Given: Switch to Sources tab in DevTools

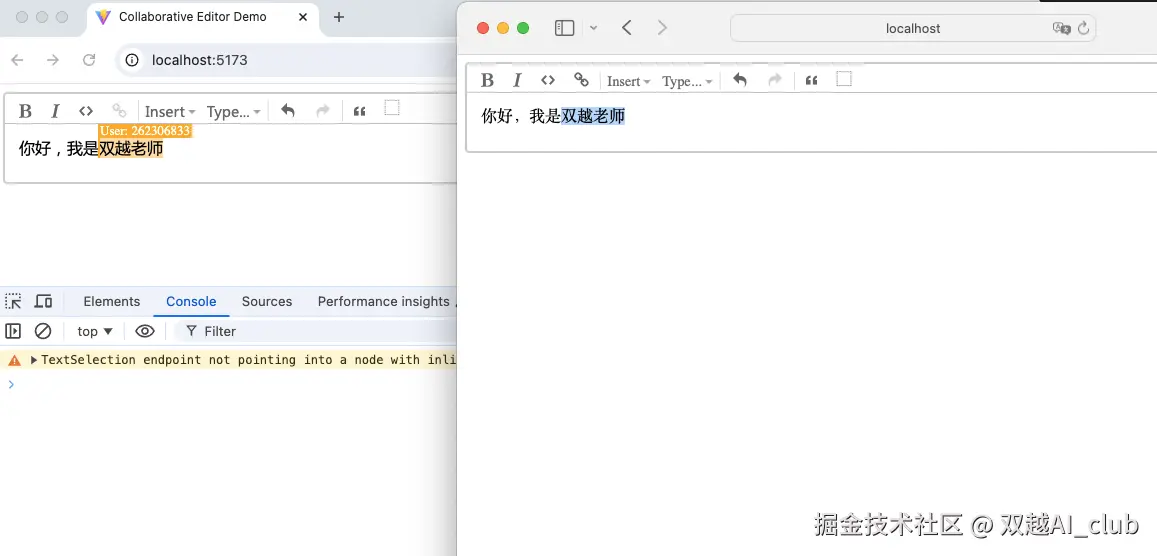Looking at the screenshot, I should click(266, 301).
